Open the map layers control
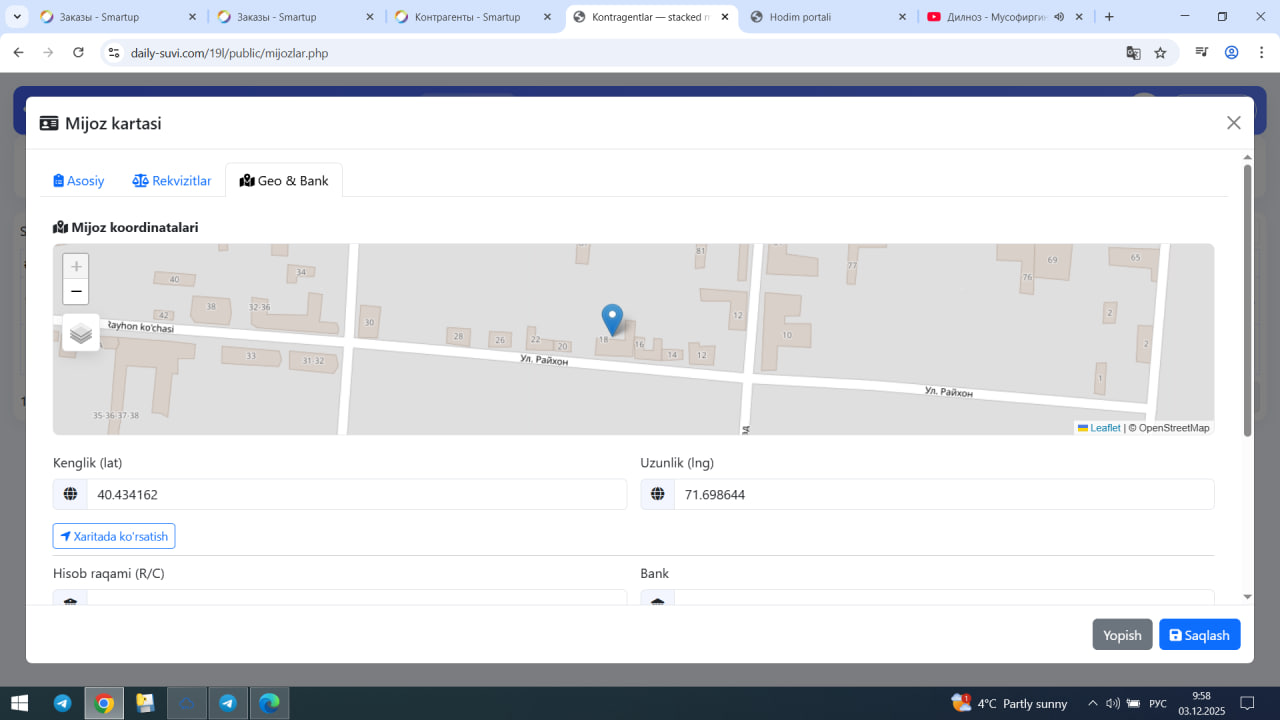 click(81, 333)
